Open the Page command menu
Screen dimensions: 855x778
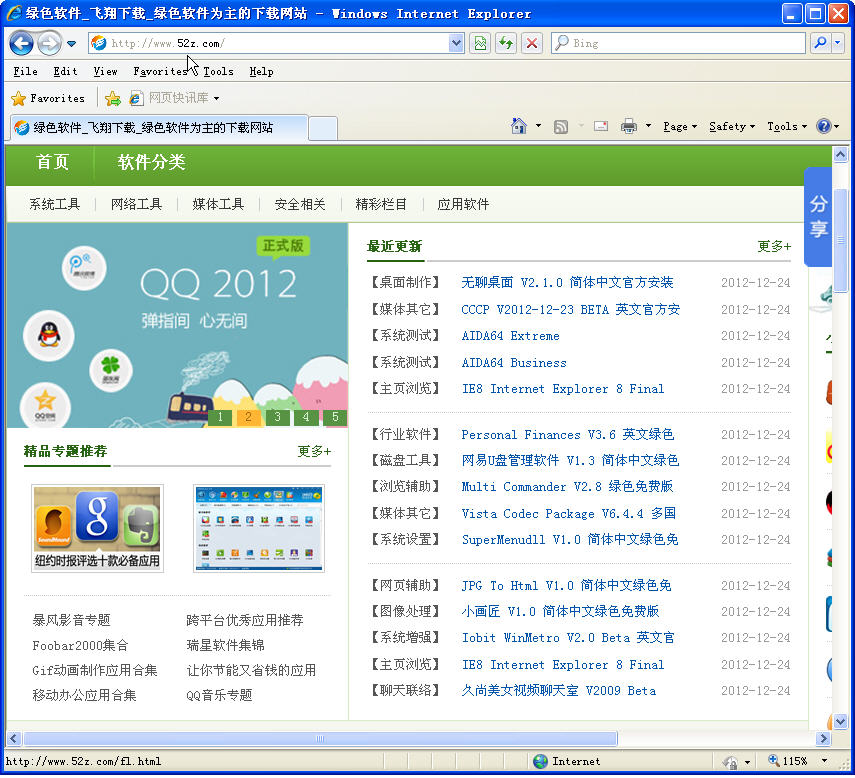point(679,126)
